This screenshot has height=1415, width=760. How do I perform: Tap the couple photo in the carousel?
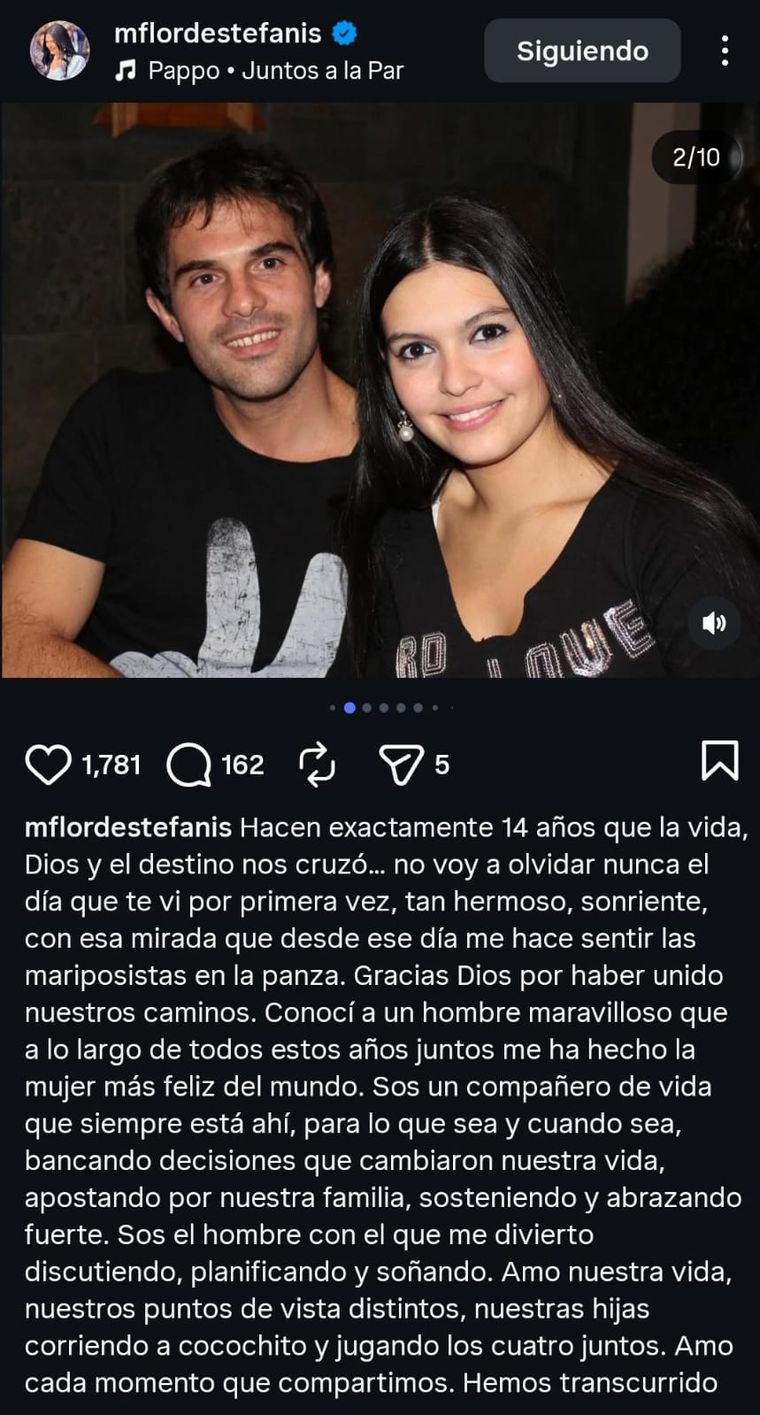tap(380, 390)
